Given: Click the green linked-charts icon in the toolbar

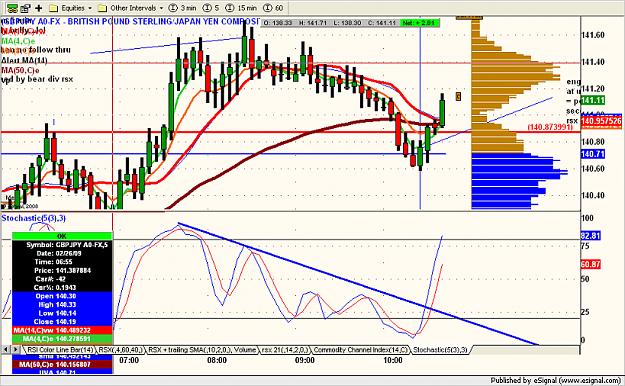Looking at the screenshot, I should pos(12,8).
